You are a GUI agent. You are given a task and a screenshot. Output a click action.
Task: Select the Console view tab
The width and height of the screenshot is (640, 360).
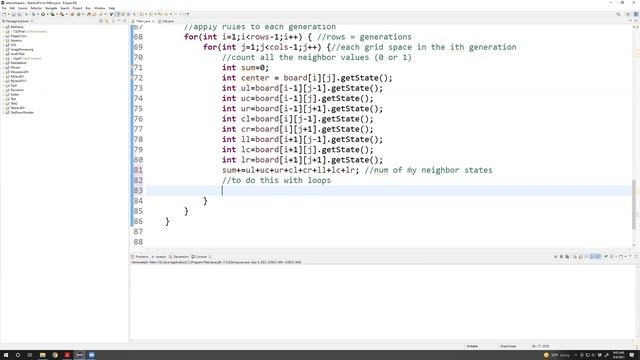point(200,257)
